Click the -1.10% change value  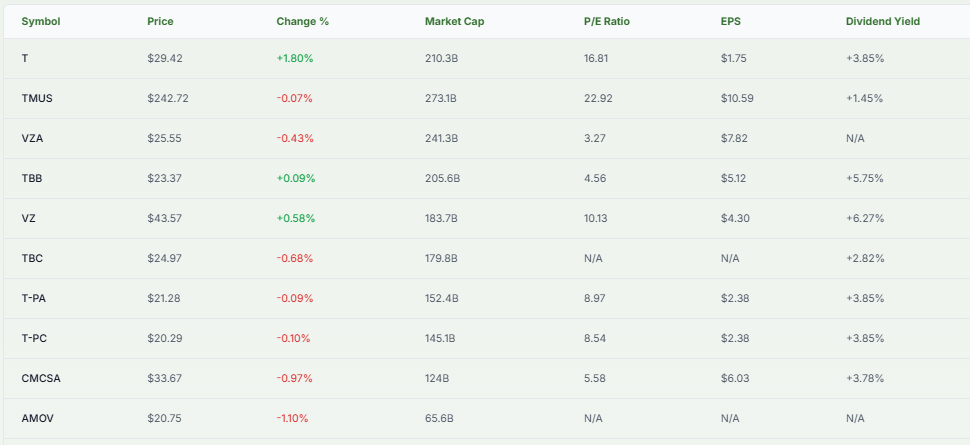tap(293, 418)
